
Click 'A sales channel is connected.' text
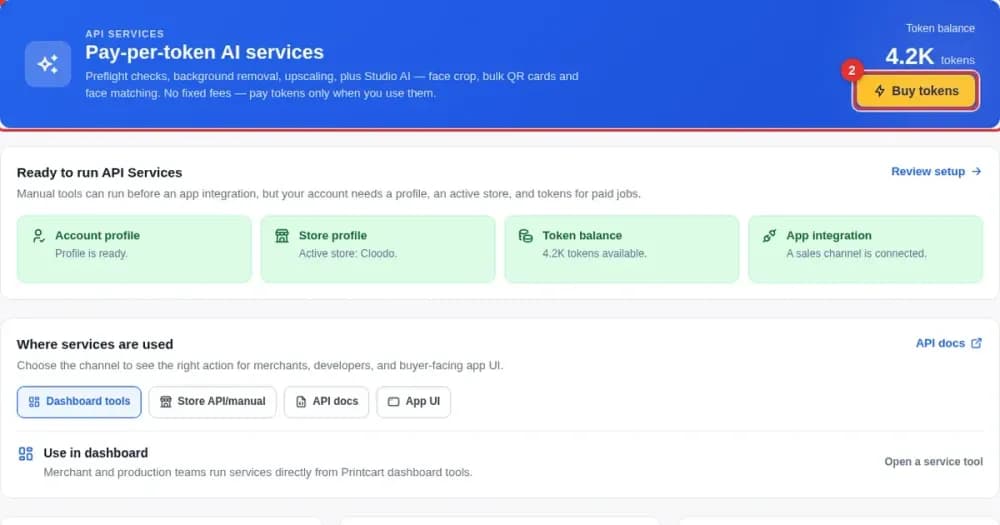coord(856,254)
